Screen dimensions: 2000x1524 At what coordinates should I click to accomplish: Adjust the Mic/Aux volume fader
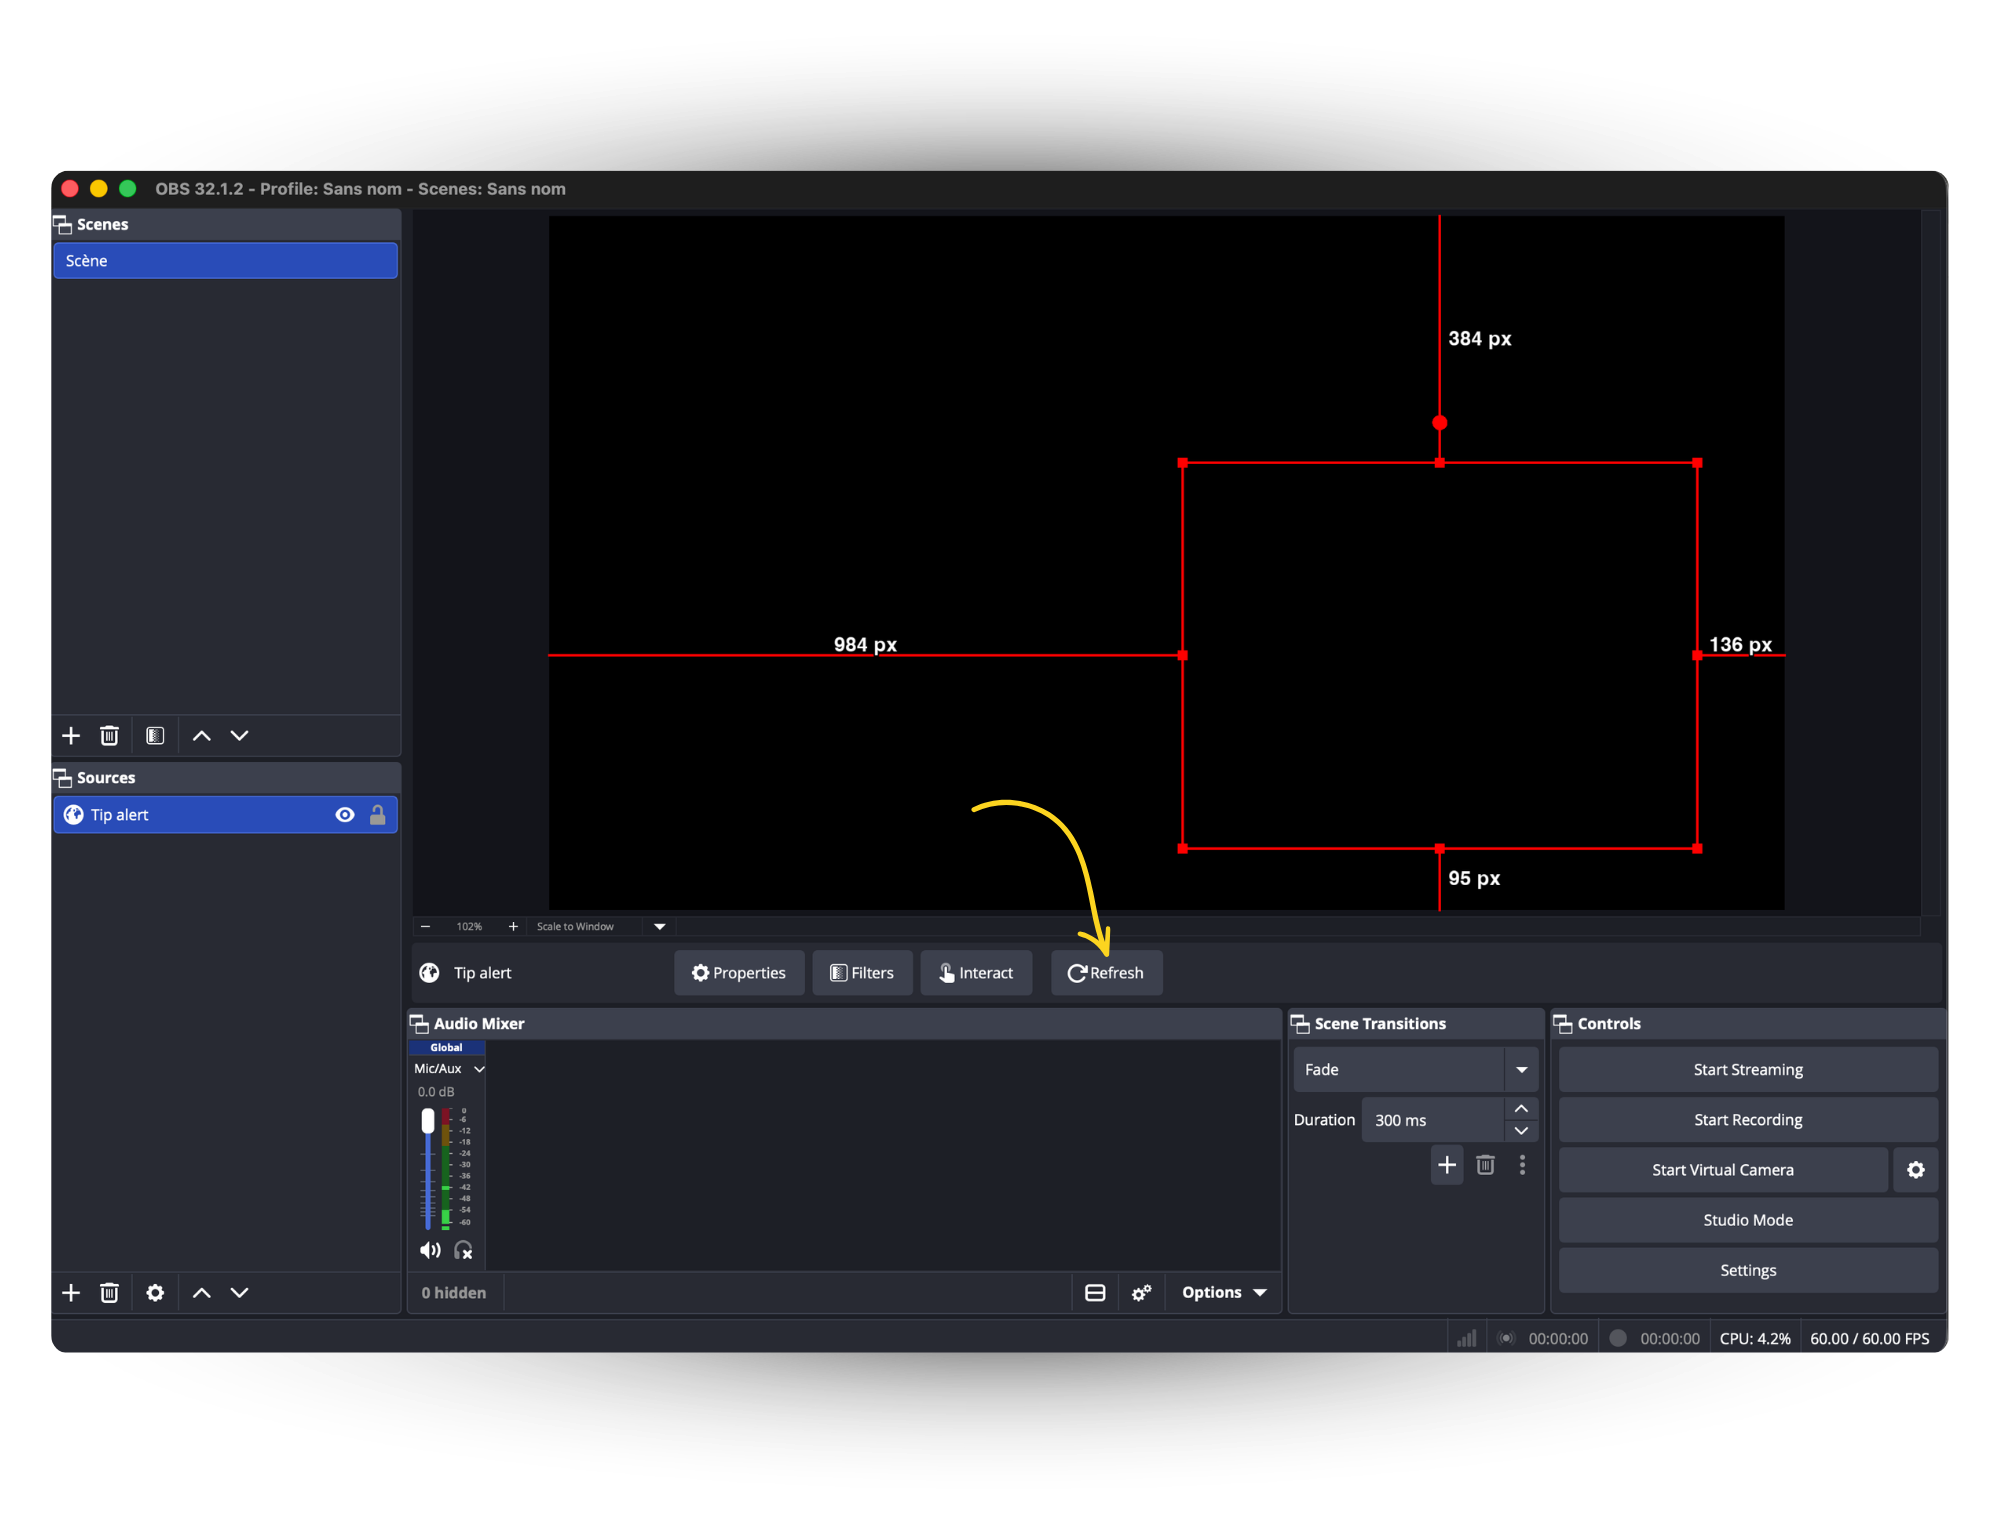tap(428, 1121)
